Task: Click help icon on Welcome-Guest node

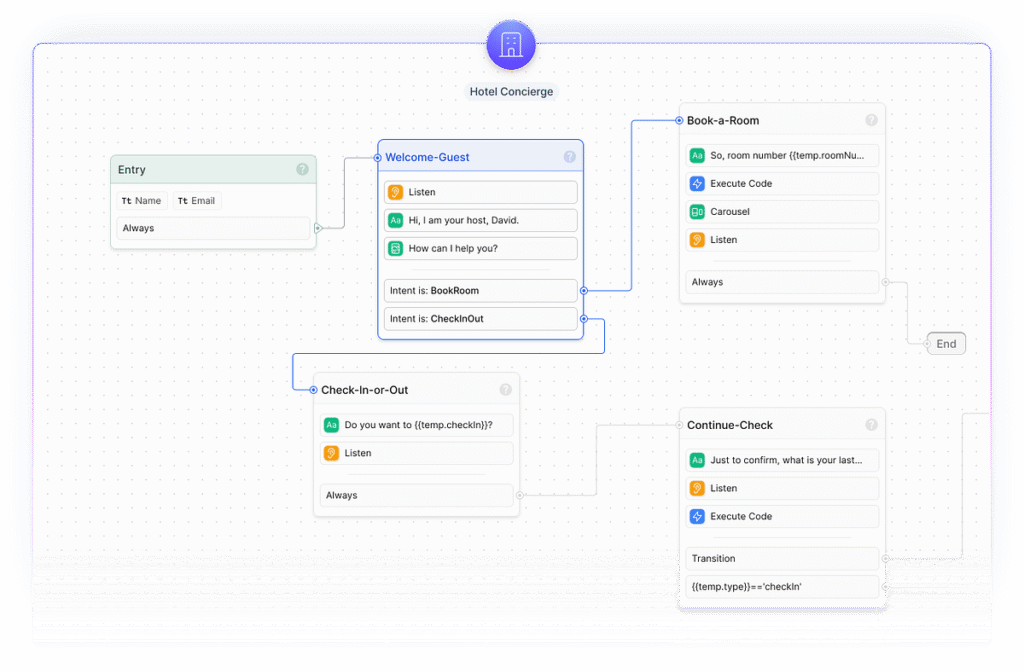Action: point(569,157)
